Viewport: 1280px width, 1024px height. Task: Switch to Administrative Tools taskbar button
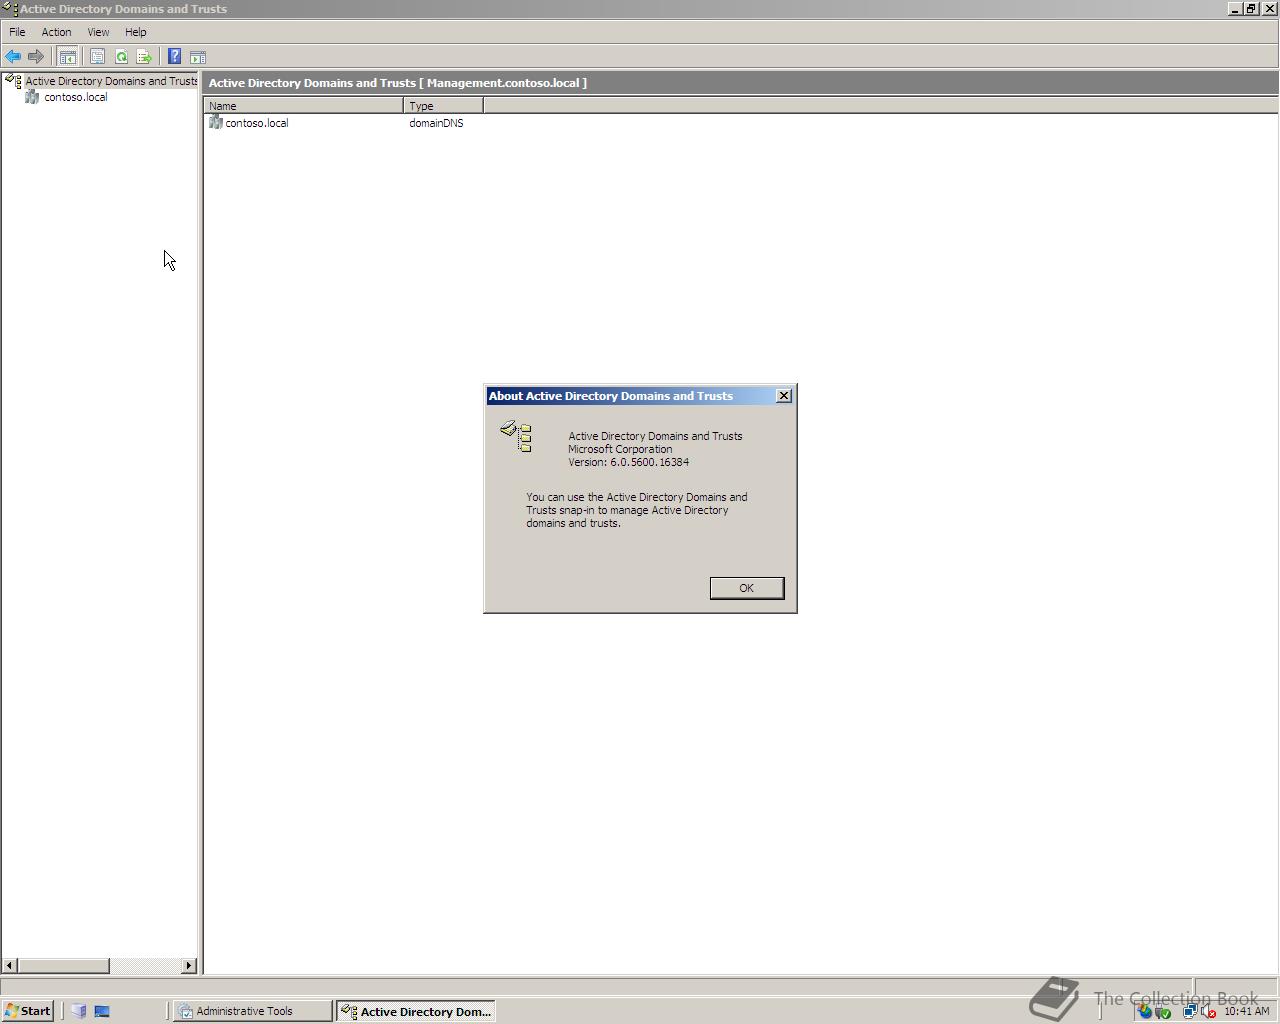pos(252,1011)
